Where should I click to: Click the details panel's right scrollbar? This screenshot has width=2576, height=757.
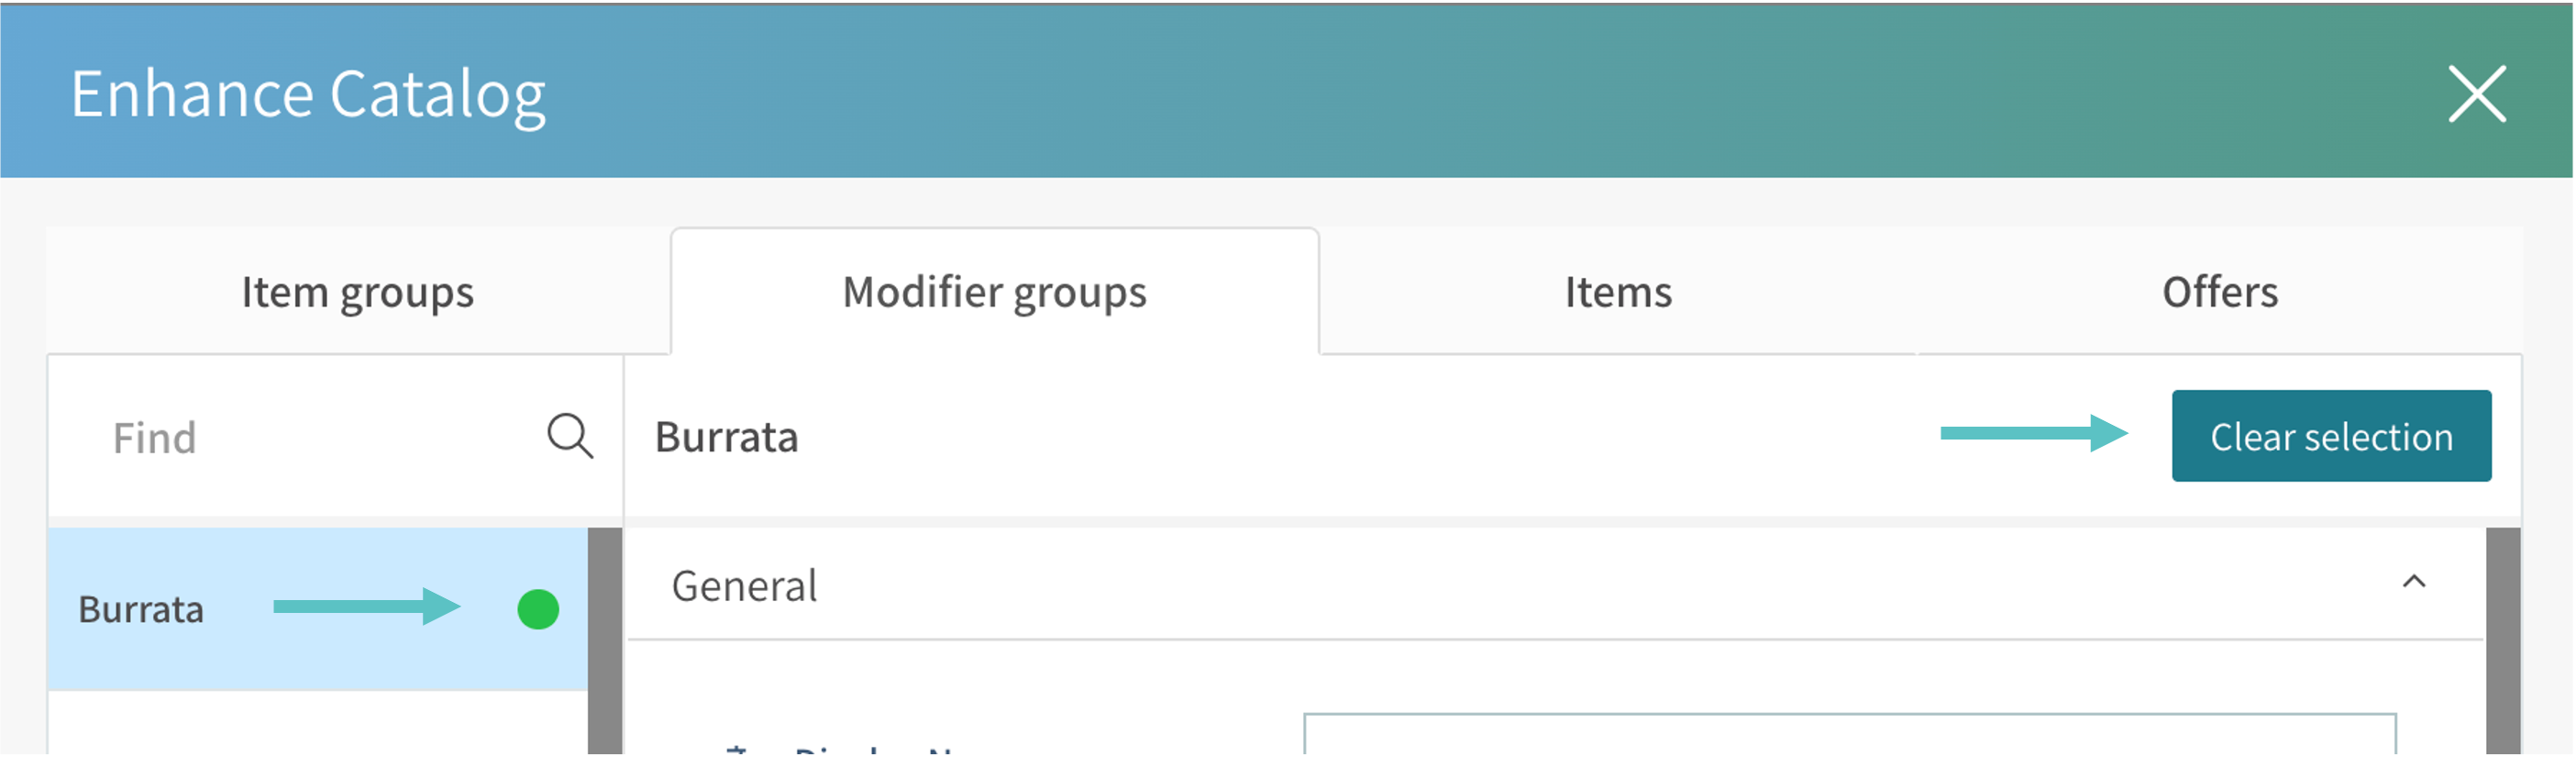pyautogui.click(x=2503, y=641)
